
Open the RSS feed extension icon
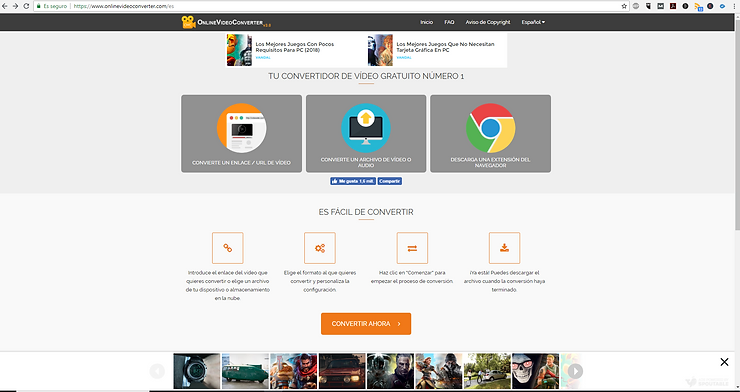[698, 7]
